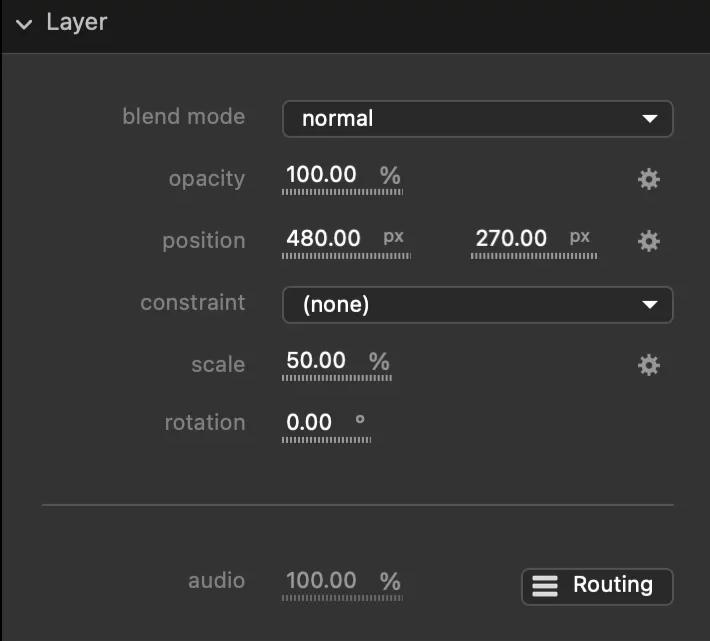Click the blend mode dropdown arrow
The image size is (710, 641).
(650, 119)
